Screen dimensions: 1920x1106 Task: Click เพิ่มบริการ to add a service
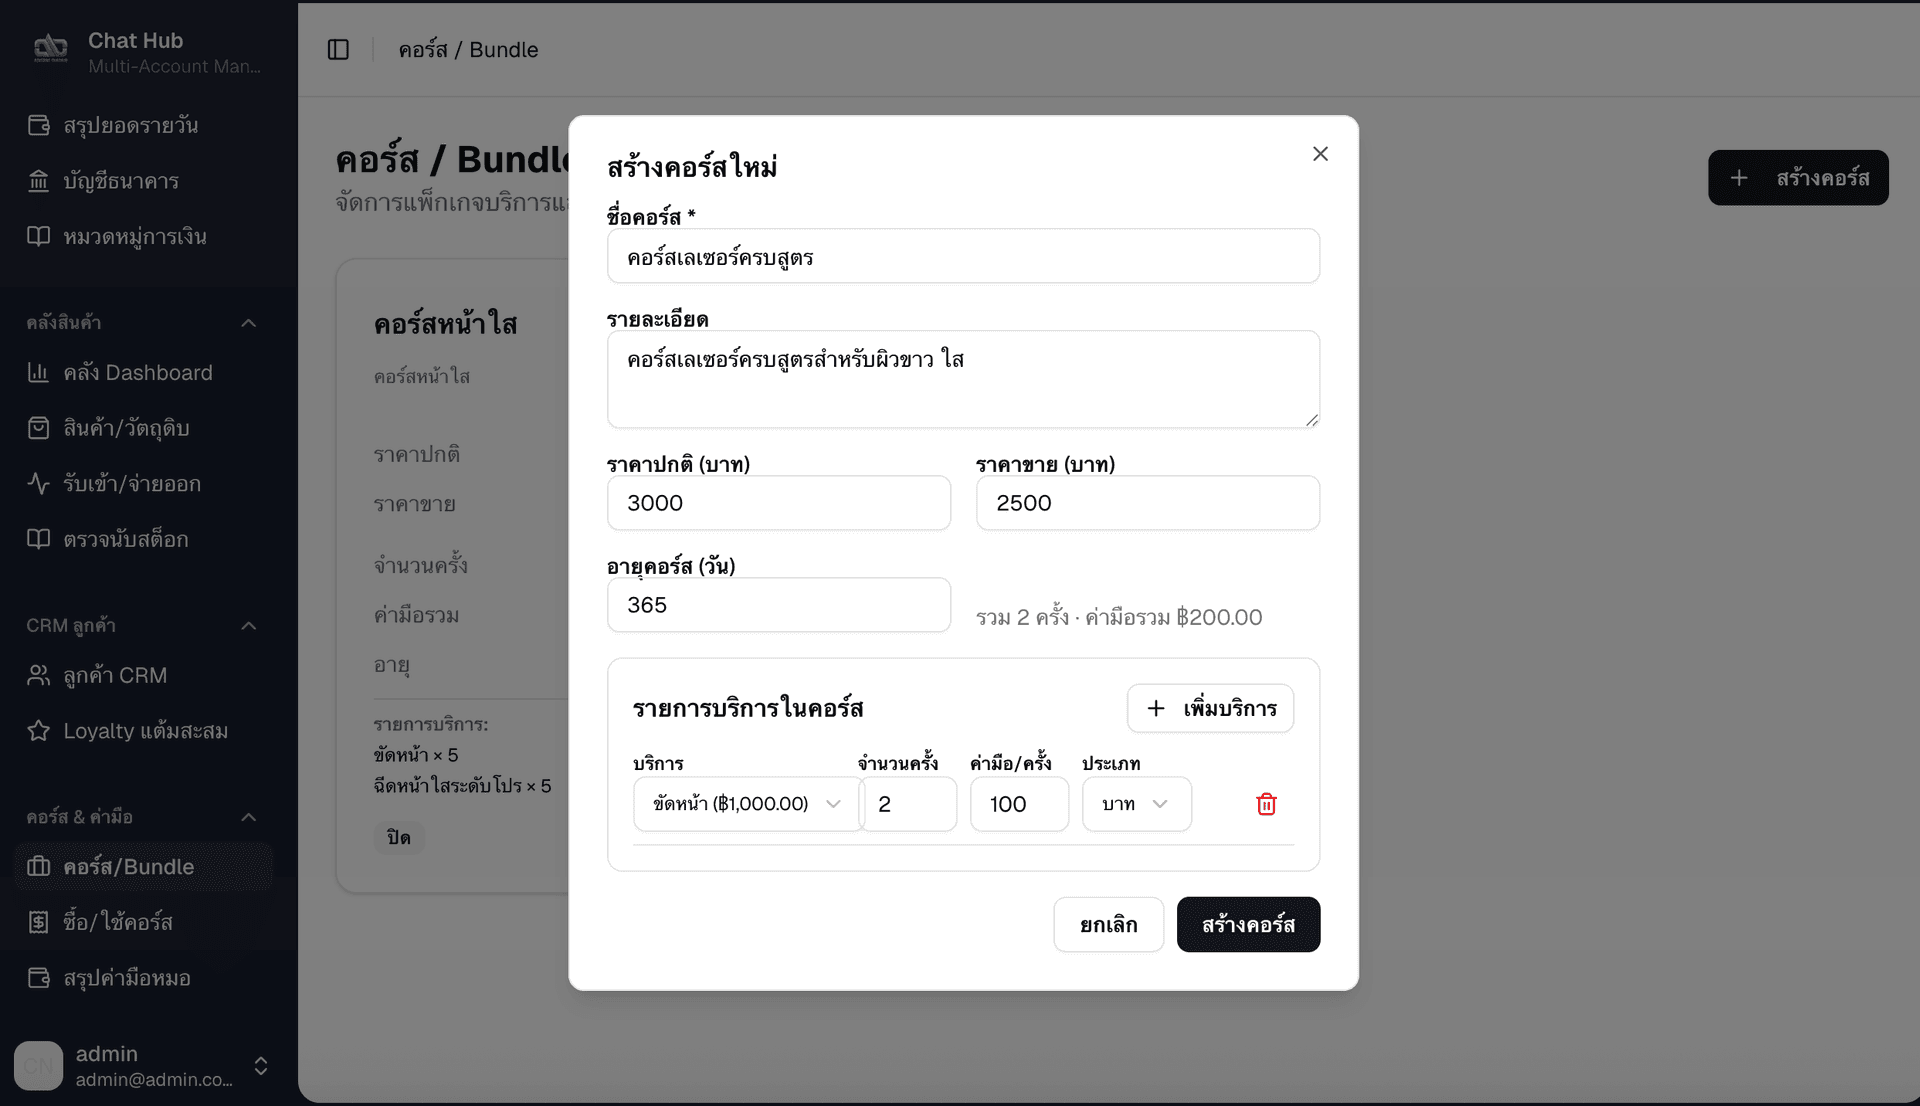pyautogui.click(x=1210, y=708)
